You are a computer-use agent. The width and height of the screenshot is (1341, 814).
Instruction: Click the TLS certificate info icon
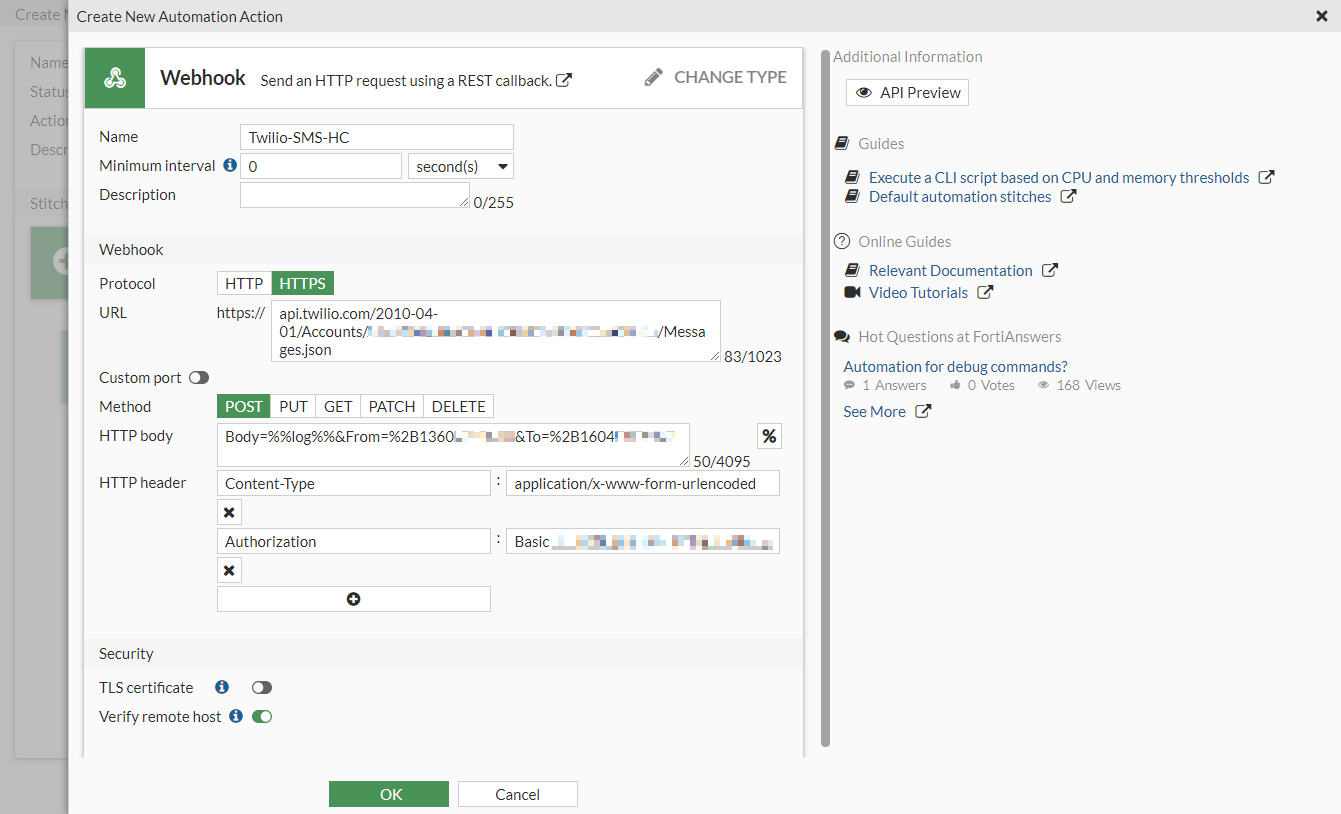point(222,687)
